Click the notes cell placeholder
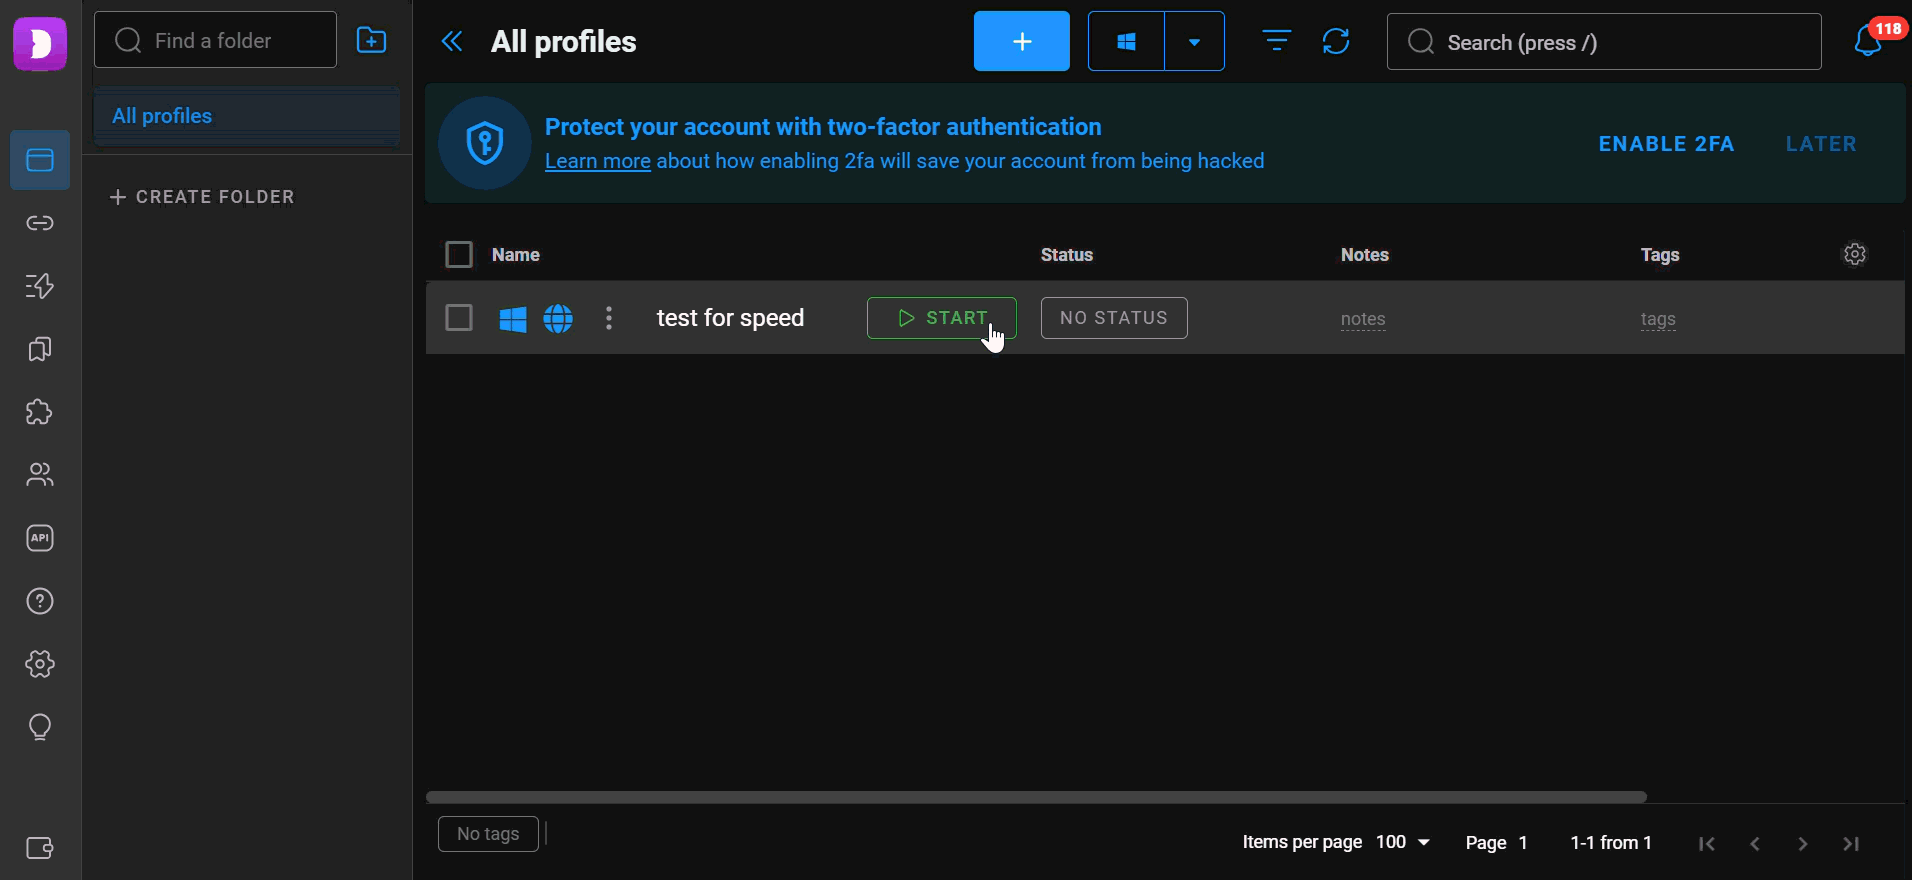This screenshot has width=1912, height=880. tap(1363, 319)
